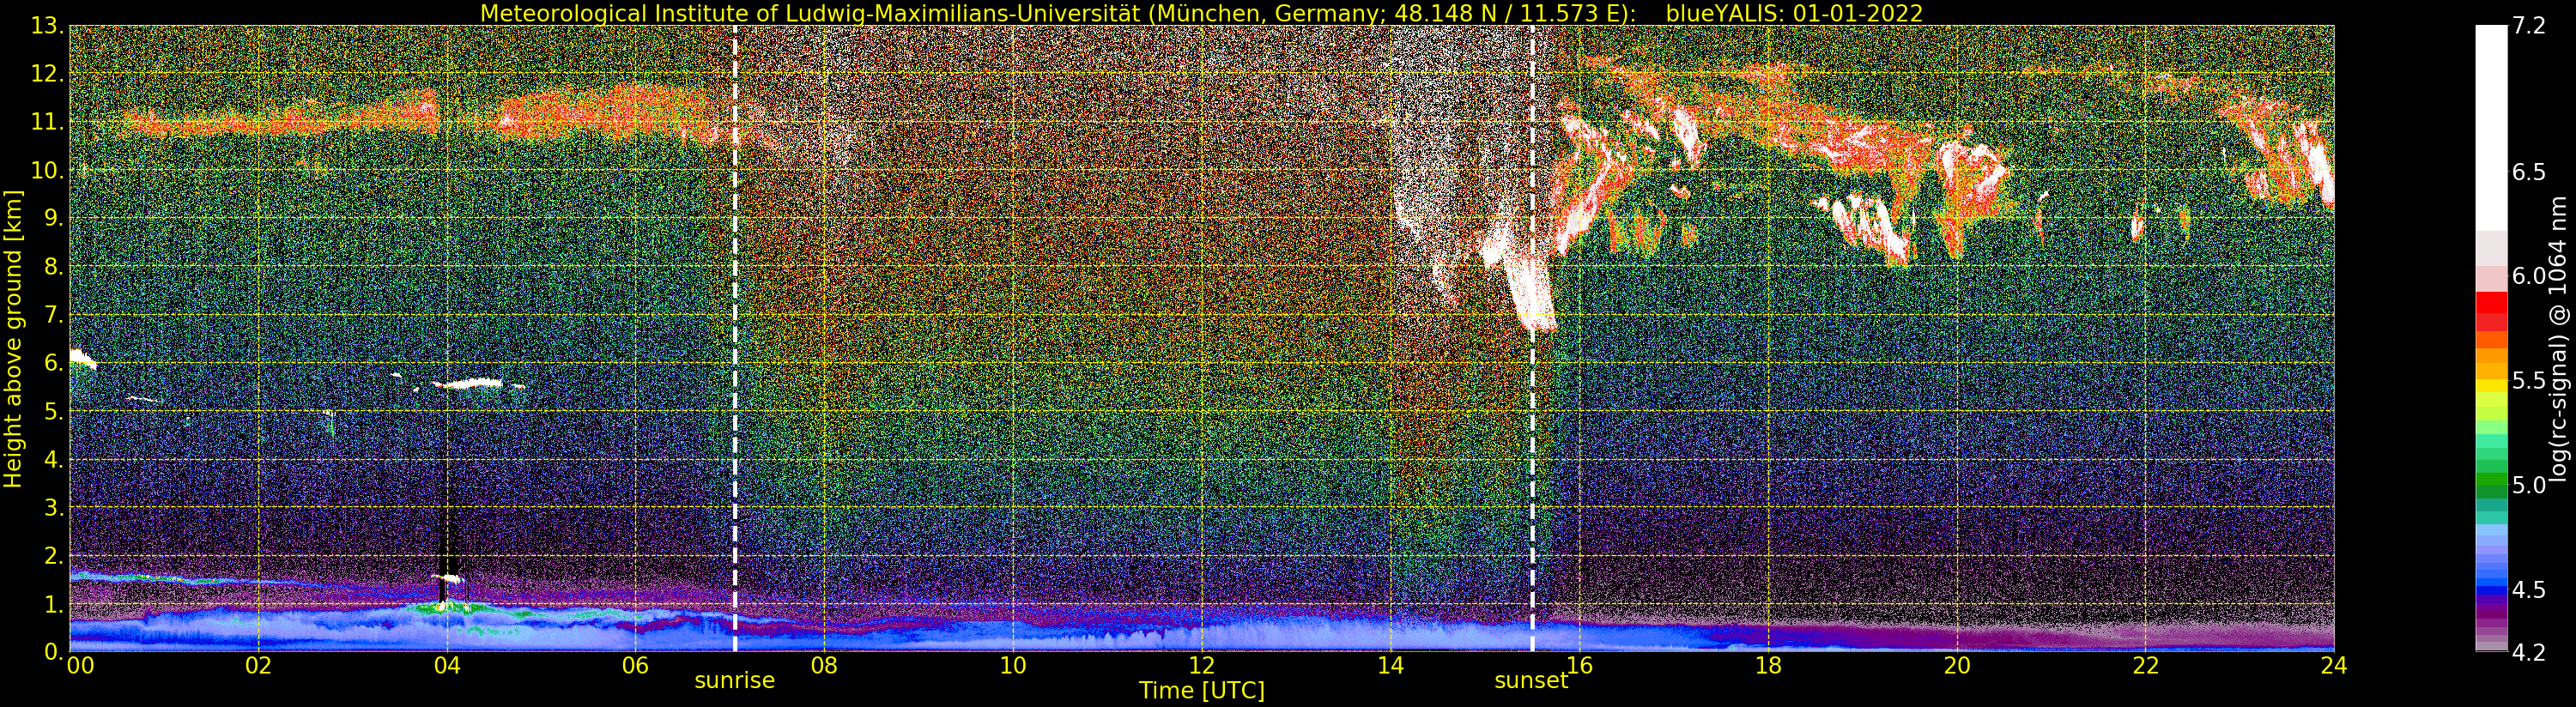The image size is (2576, 707).
Task: Click the '24' time tick label
Action: [x=2334, y=666]
